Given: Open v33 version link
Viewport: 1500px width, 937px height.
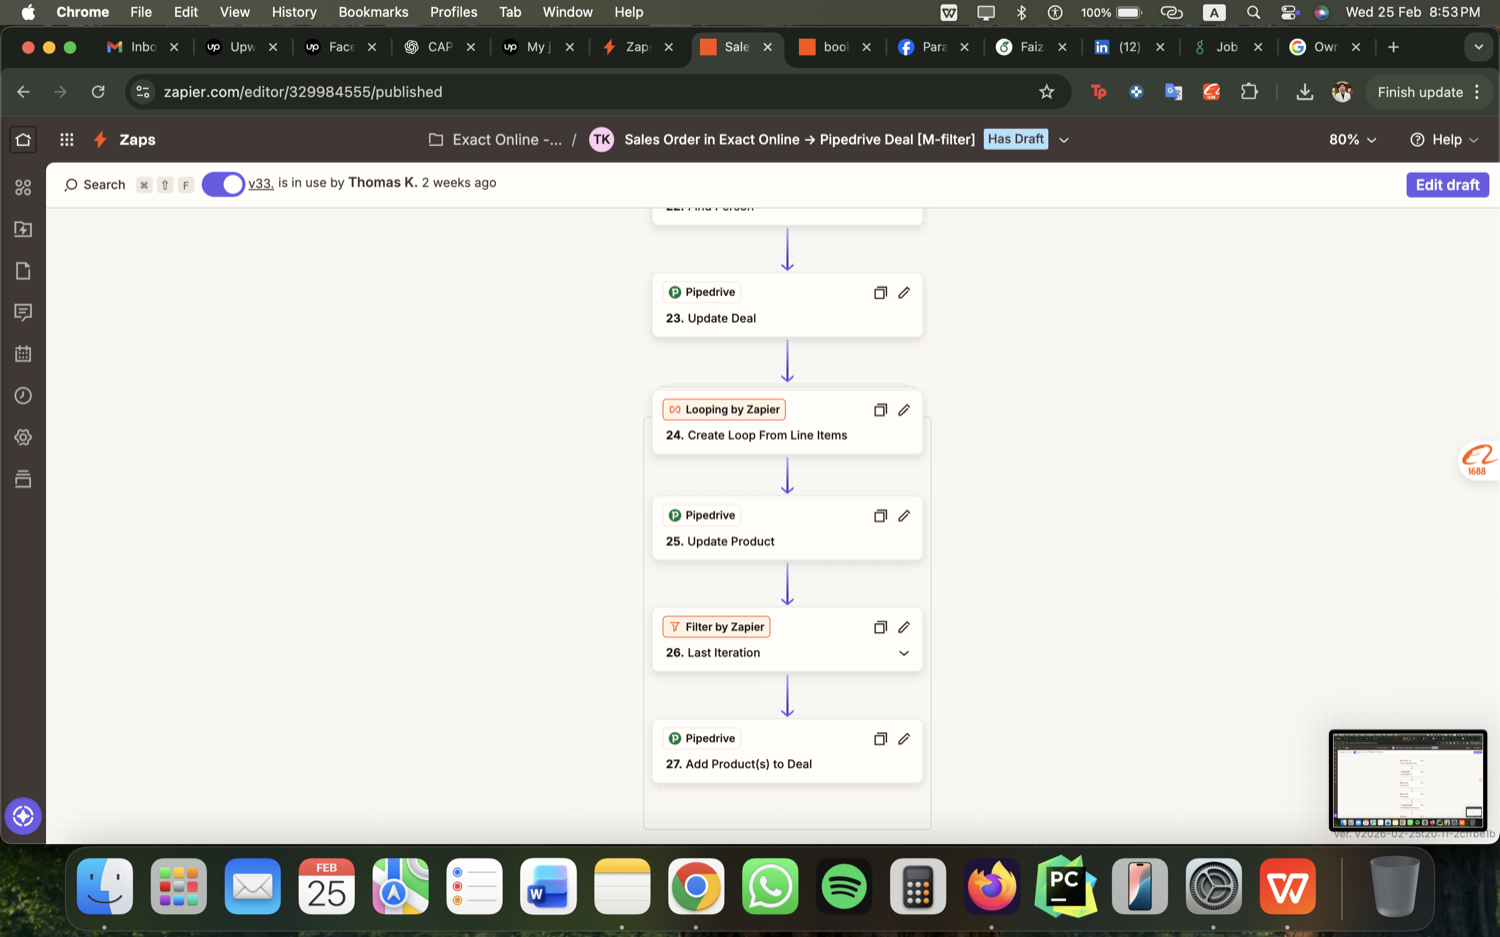Looking at the screenshot, I should [x=260, y=184].
